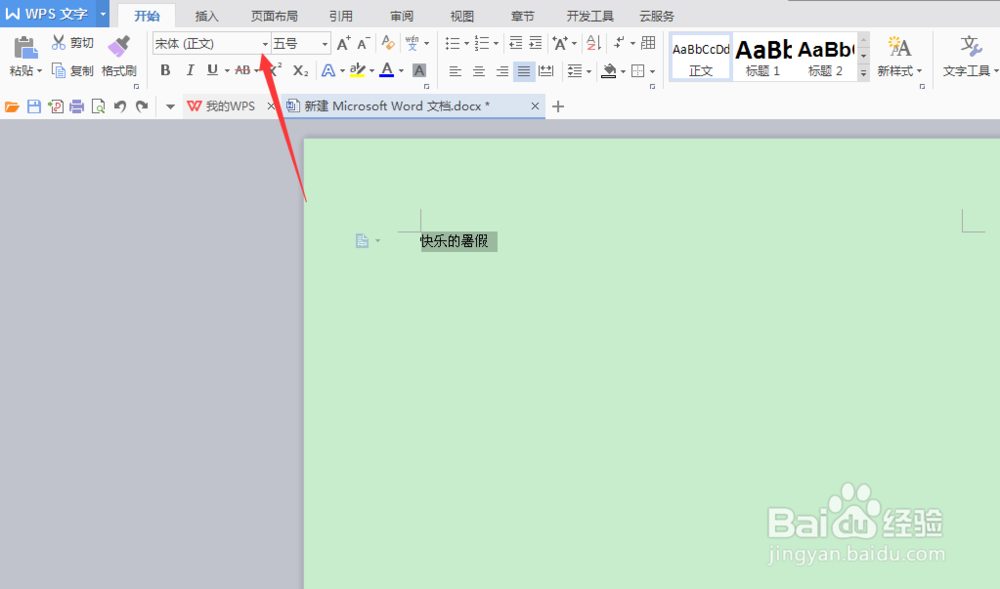Toggle bold formatting on selected text
The width and height of the screenshot is (1000, 589).
tap(165, 70)
